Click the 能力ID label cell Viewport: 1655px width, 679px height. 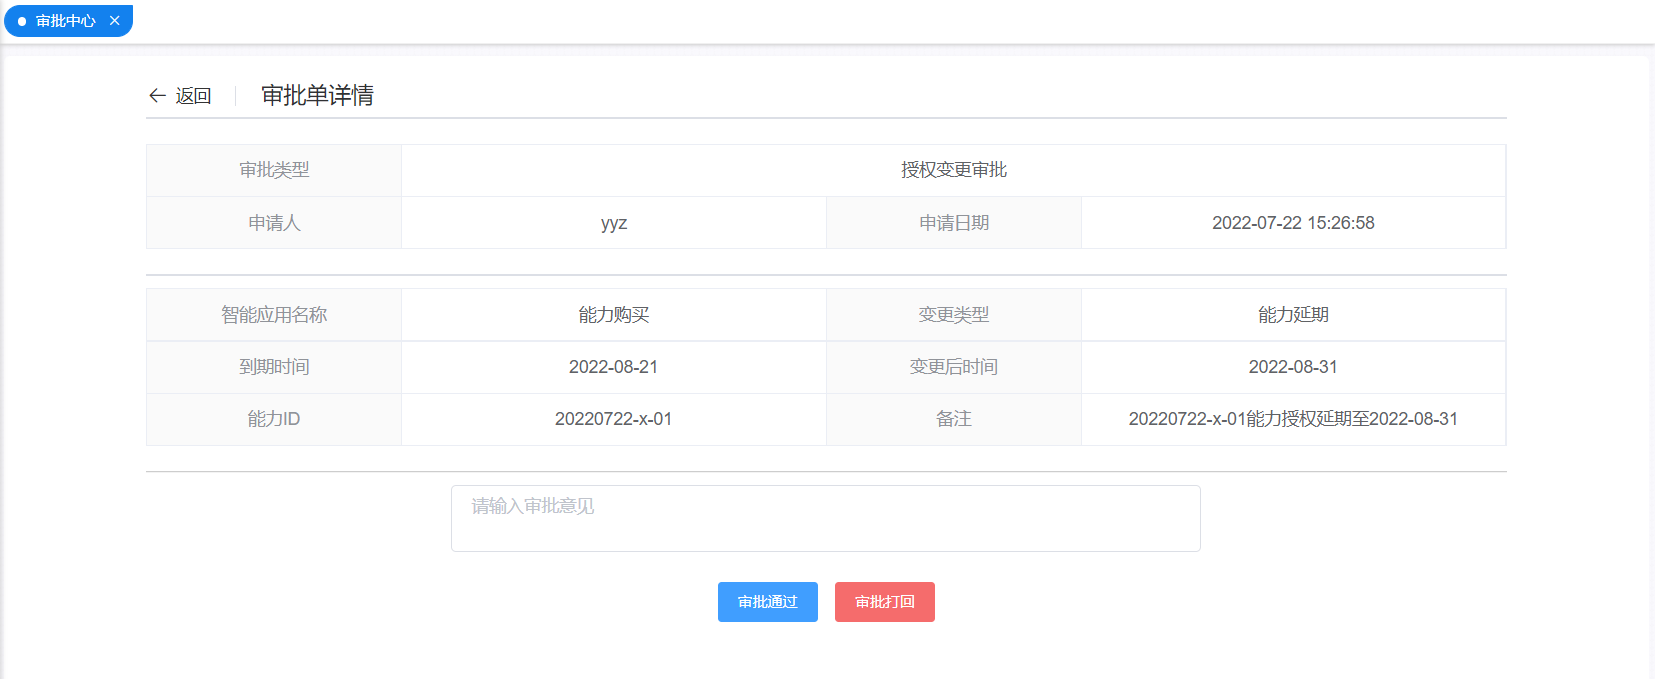(274, 419)
